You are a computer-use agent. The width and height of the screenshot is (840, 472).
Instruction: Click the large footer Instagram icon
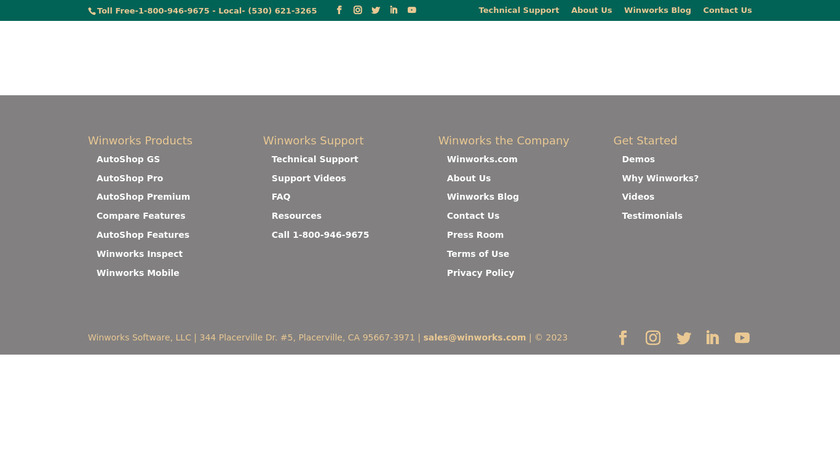click(x=652, y=338)
